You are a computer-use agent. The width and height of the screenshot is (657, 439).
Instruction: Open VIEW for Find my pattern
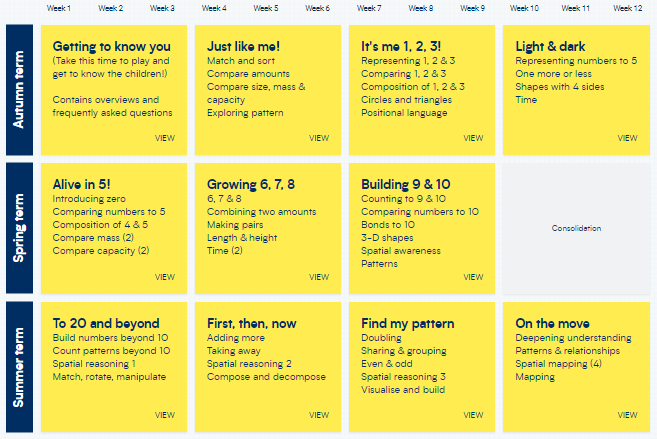[473, 415]
